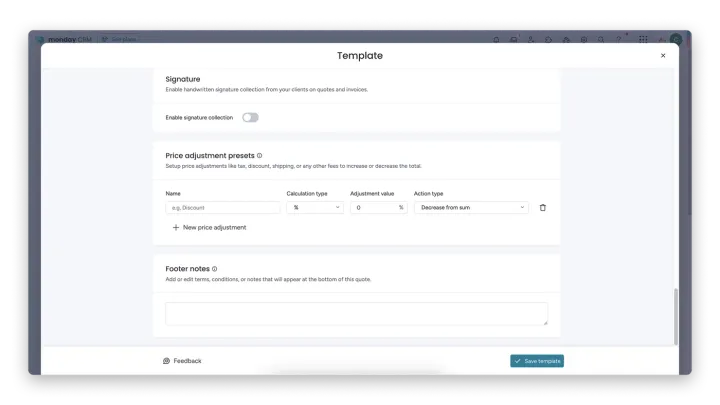720x405 pixels.
Task: Add a New price adjustment
Action: (x=209, y=227)
